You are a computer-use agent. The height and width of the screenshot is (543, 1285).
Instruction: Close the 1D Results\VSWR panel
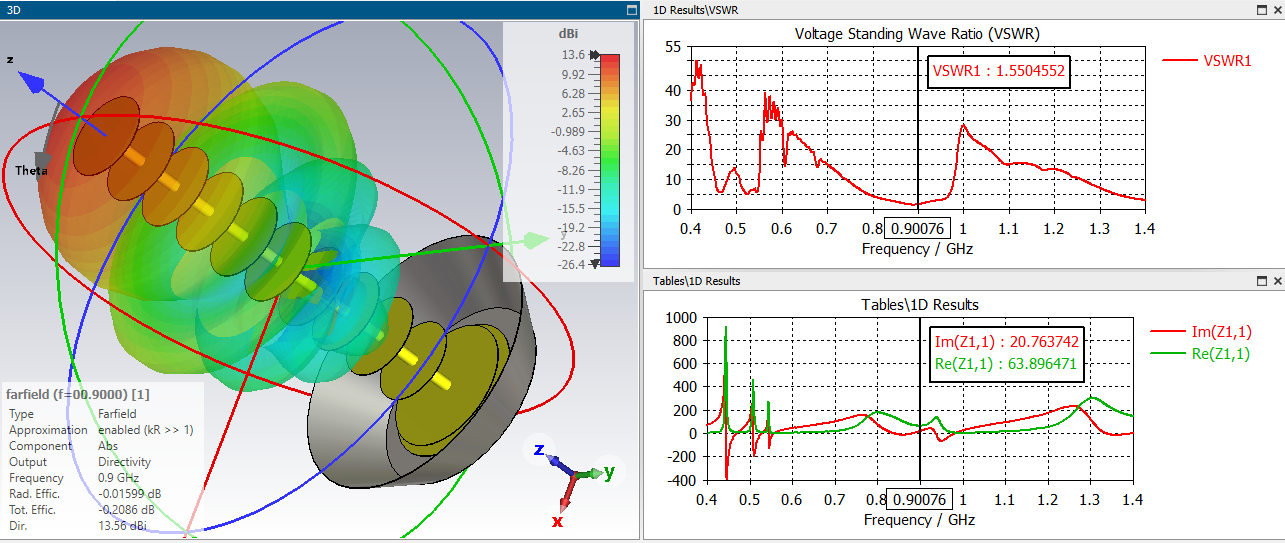tap(1276, 9)
